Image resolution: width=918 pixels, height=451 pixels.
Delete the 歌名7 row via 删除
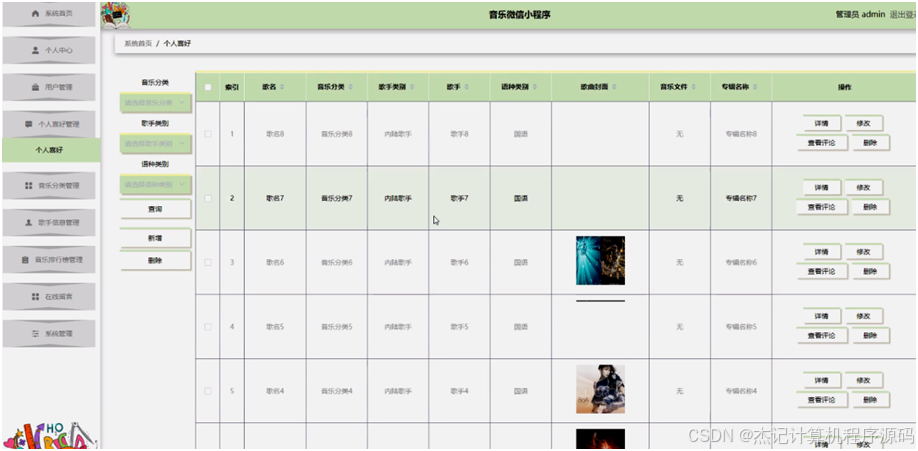871,207
